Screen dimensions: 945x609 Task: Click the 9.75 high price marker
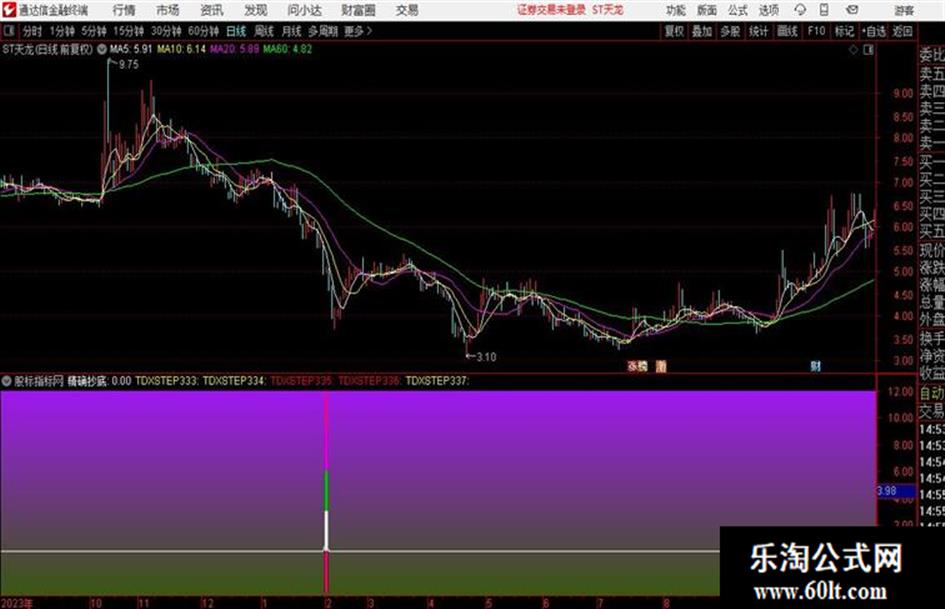(x=128, y=65)
